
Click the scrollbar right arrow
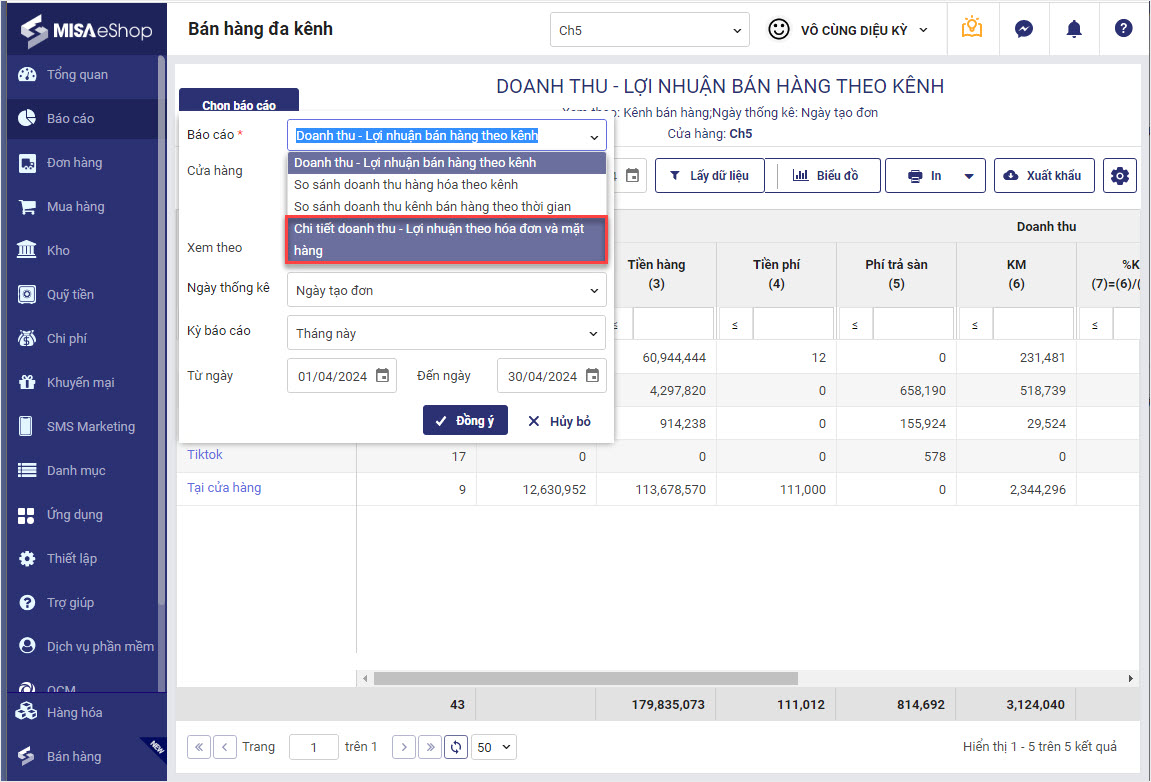(1130, 678)
